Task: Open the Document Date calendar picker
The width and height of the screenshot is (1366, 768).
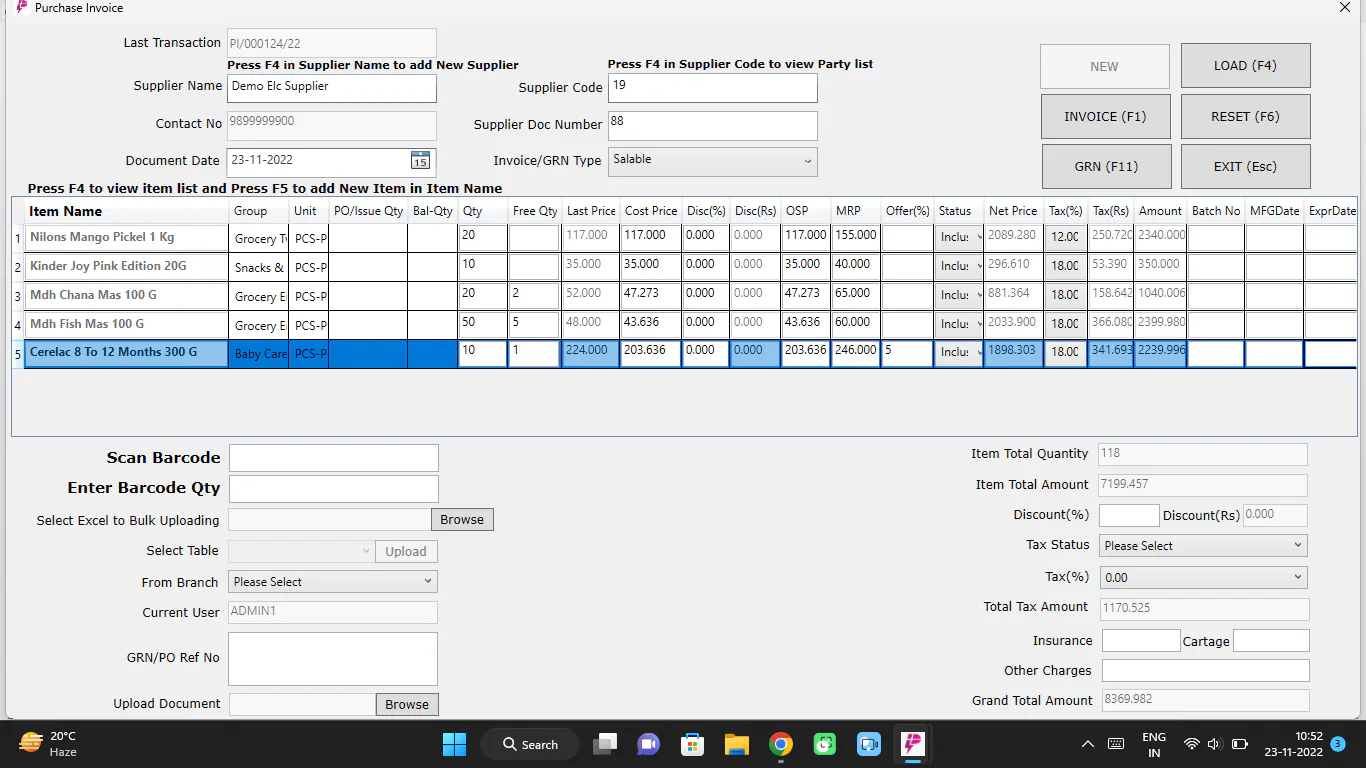Action: click(x=420, y=161)
